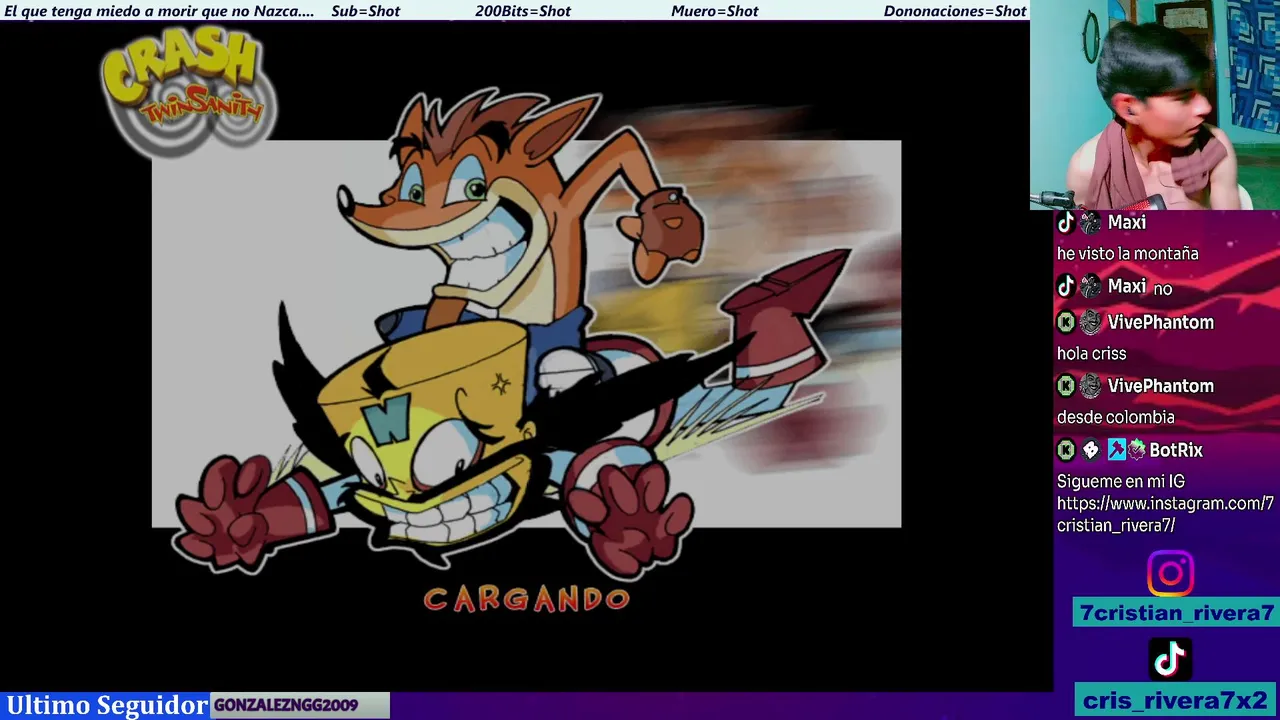Click the large TikTok logo icon

pyautogui.click(x=1170, y=660)
